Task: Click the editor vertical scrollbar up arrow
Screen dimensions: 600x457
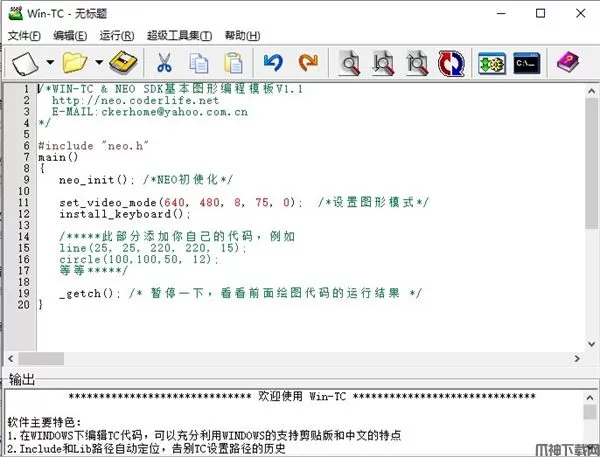Action: (x=592, y=91)
